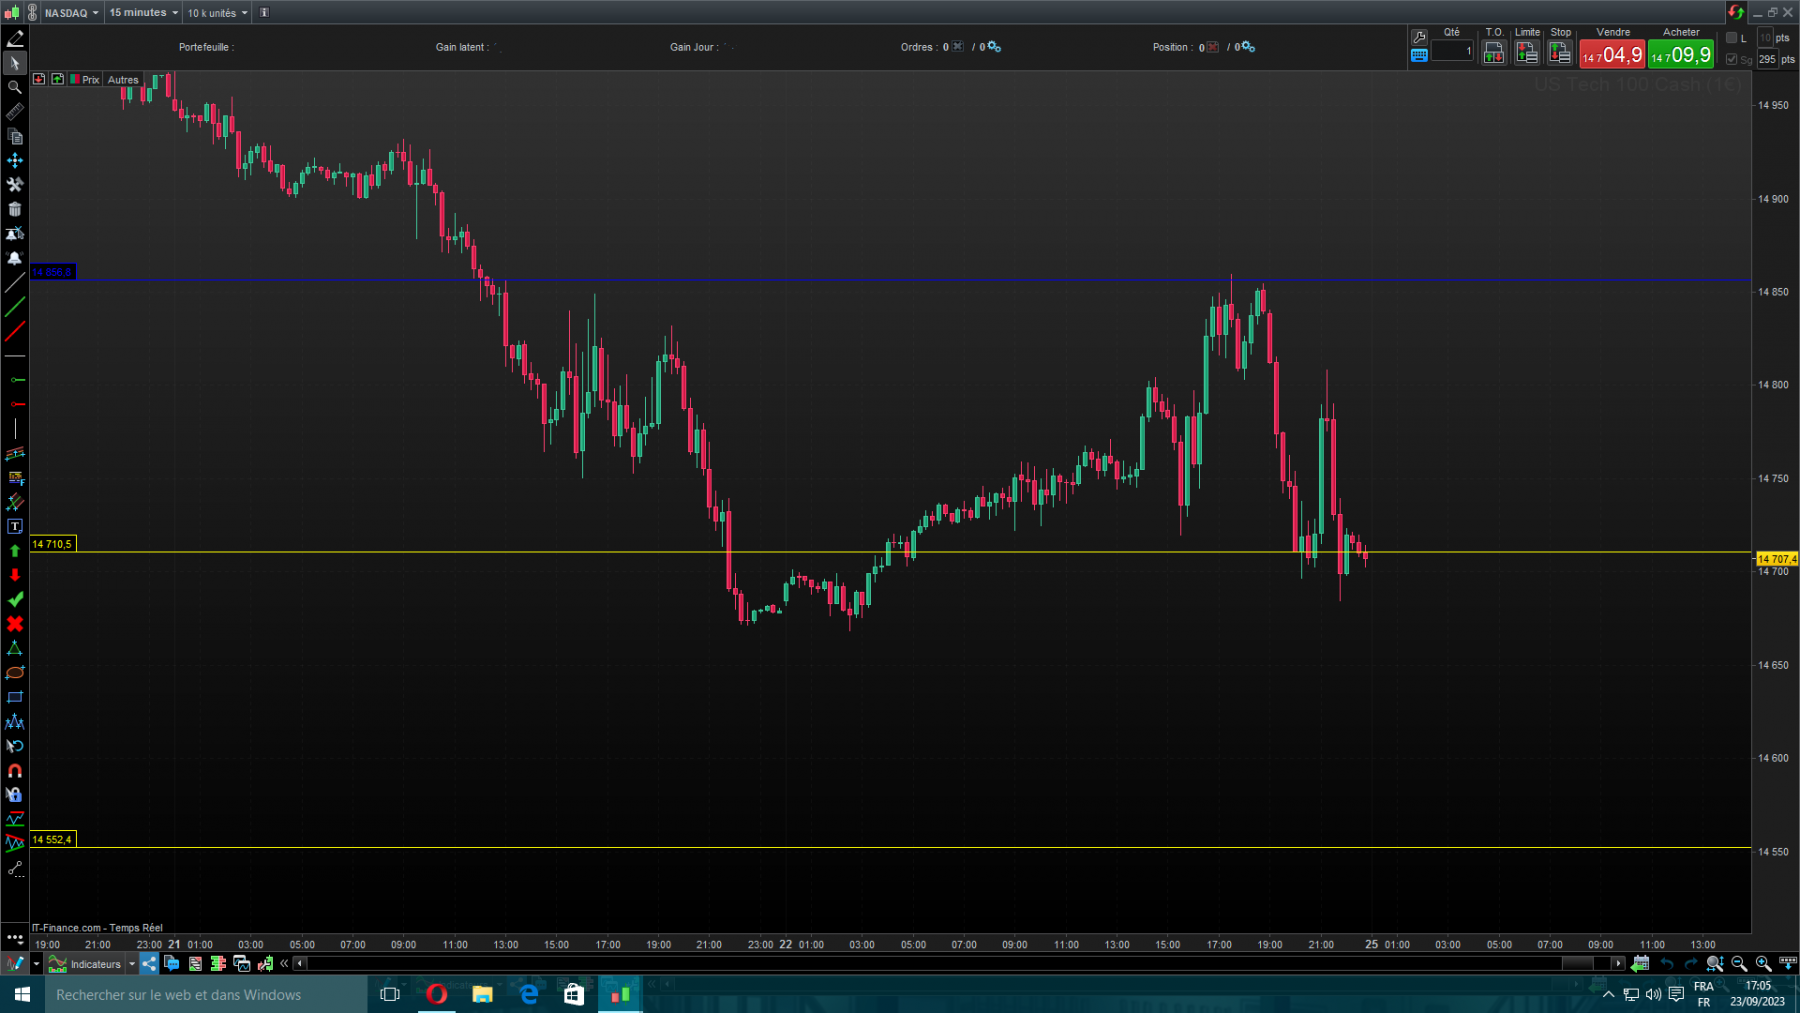Click the red-green refresh arrows icon
The image size is (1800, 1013).
click(x=1736, y=12)
